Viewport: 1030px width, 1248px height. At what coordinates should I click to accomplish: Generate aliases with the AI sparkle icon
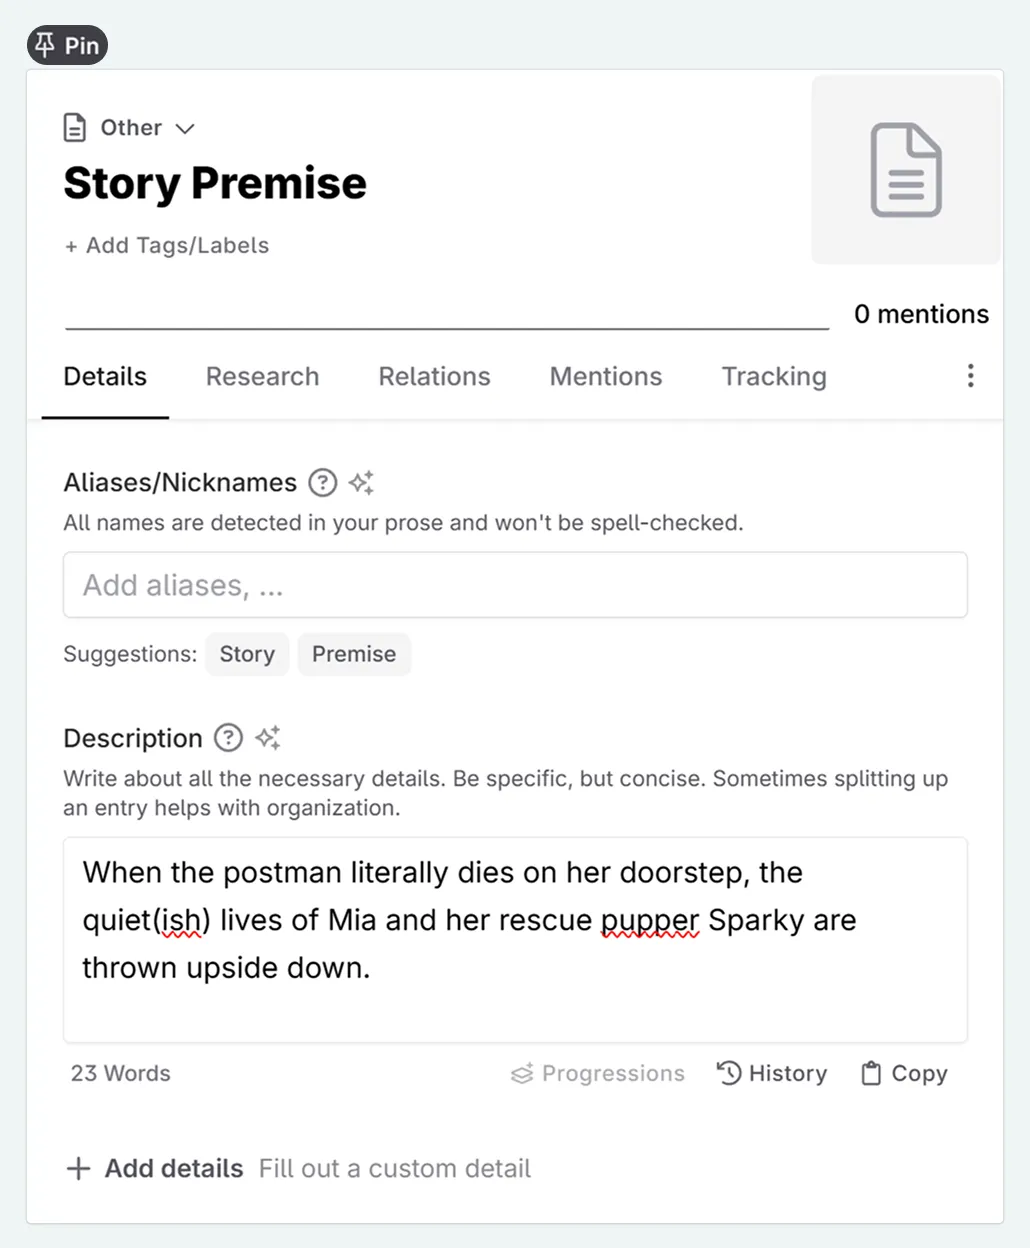click(x=361, y=483)
